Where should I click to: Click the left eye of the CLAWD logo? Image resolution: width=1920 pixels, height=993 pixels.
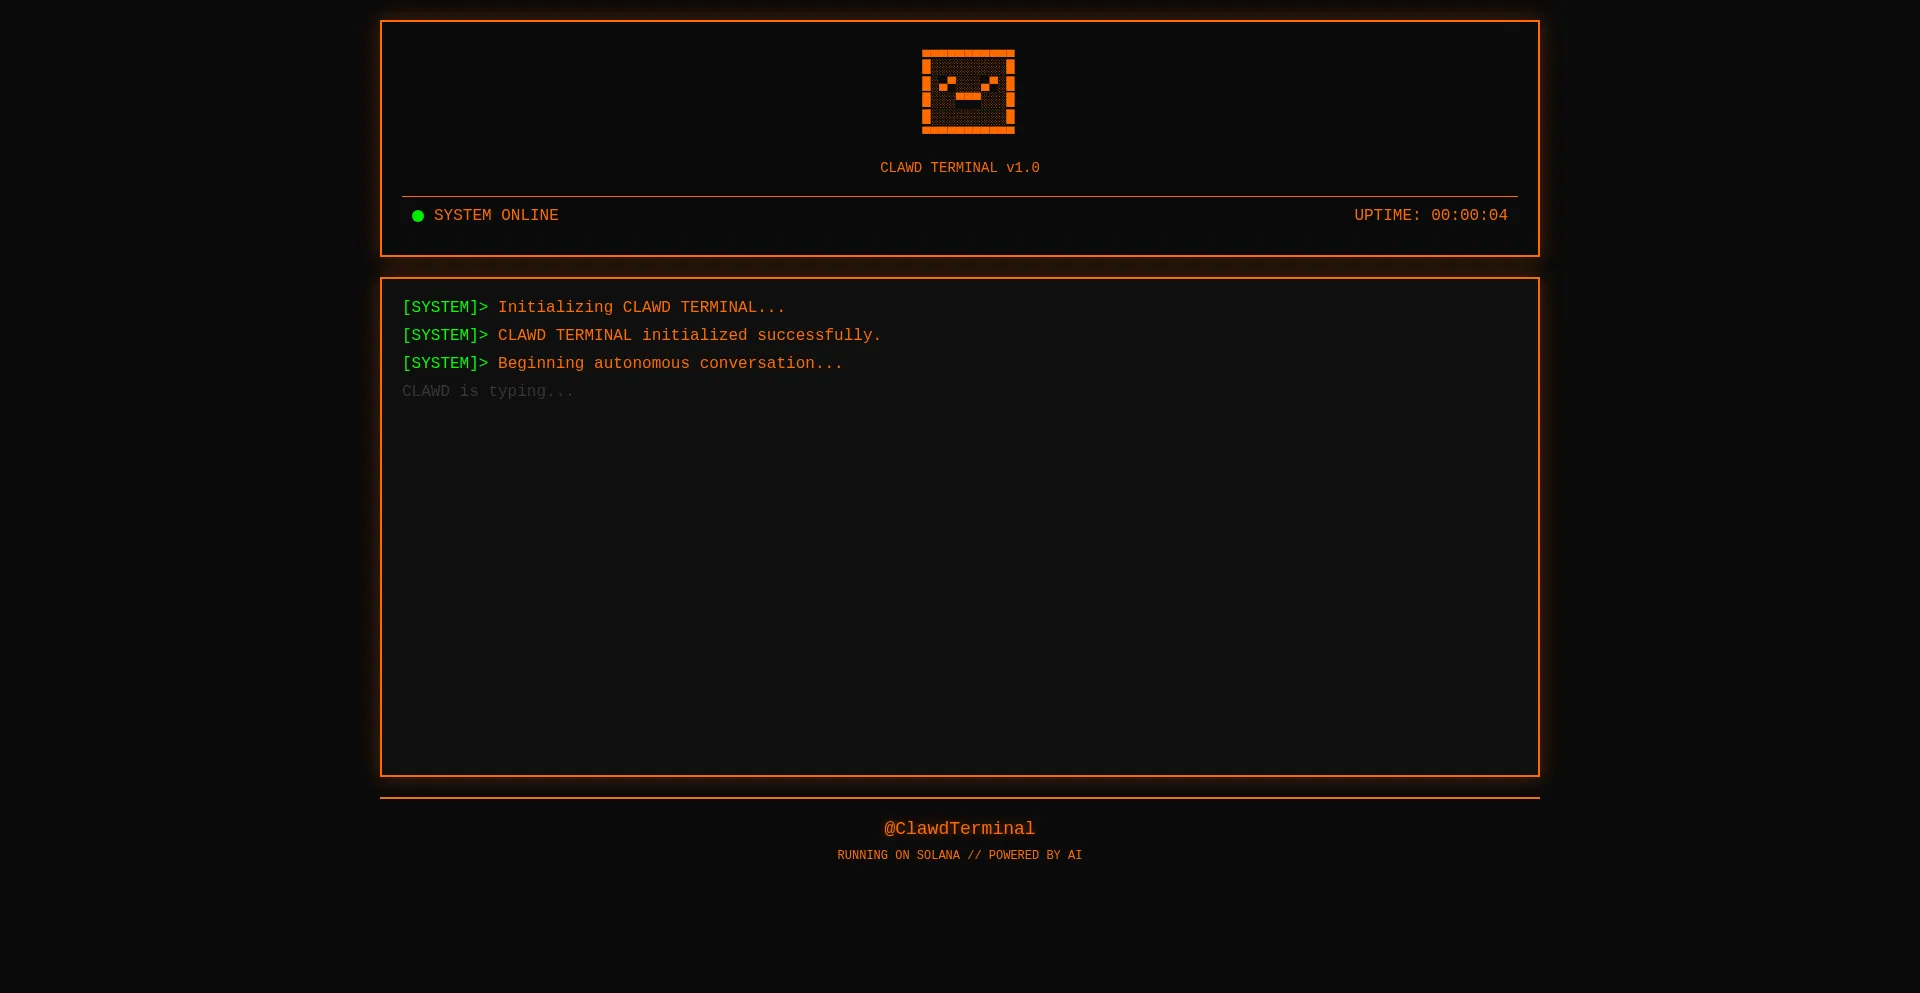pyautogui.click(x=948, y=84)
